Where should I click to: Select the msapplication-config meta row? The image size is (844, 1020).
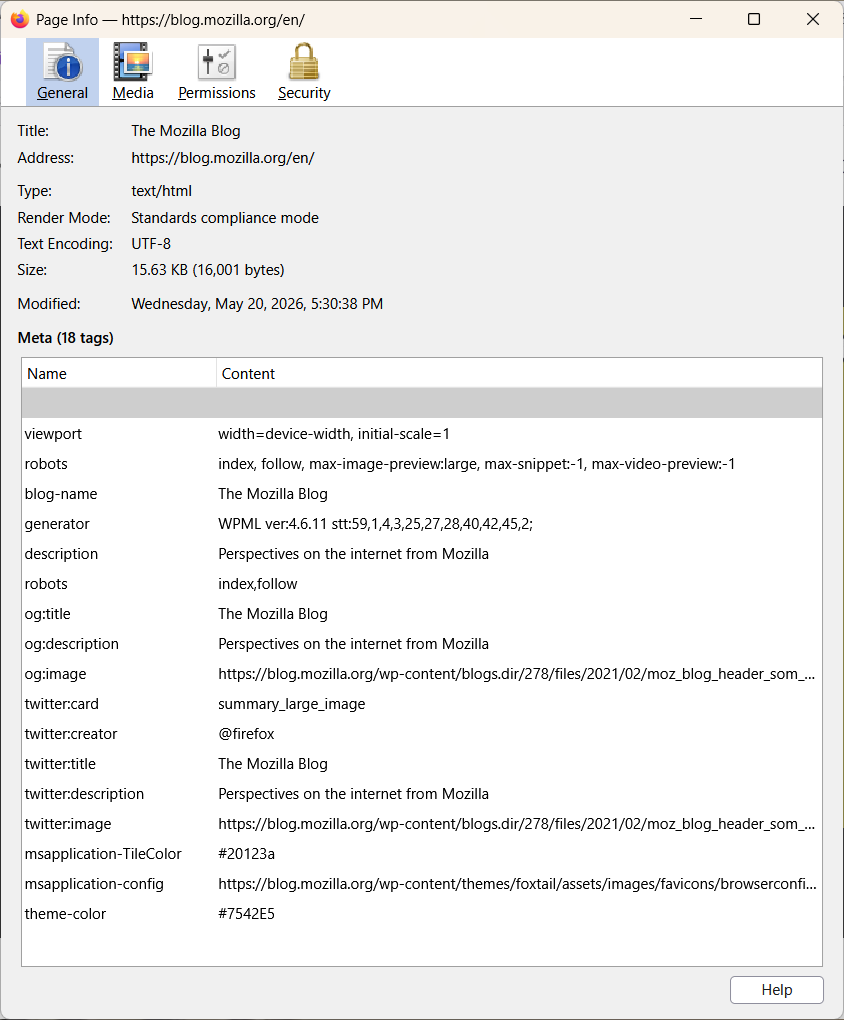point(422,883)
